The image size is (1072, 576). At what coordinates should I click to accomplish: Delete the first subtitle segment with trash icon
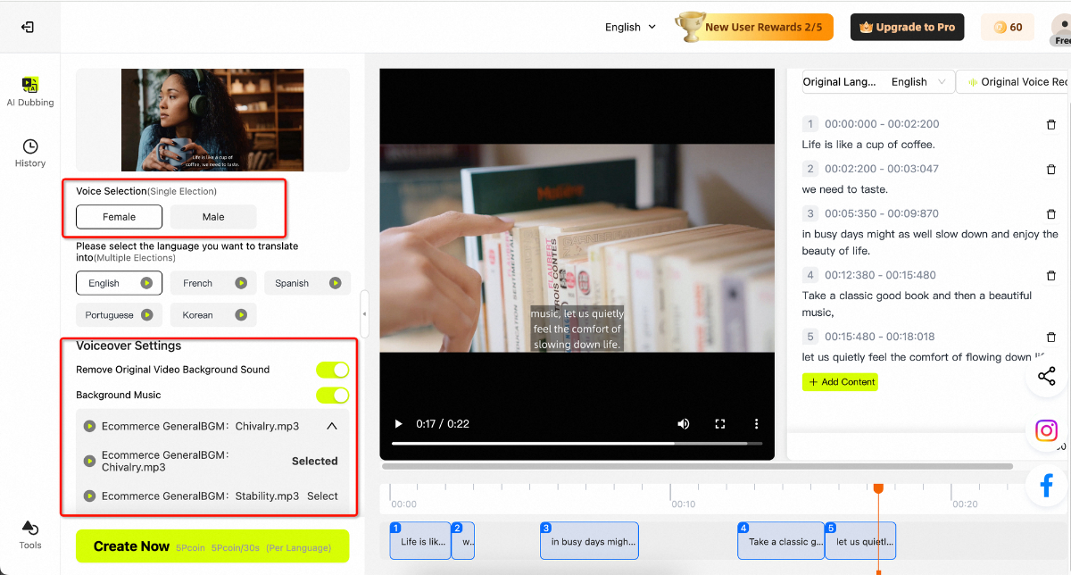point(1050,125)
